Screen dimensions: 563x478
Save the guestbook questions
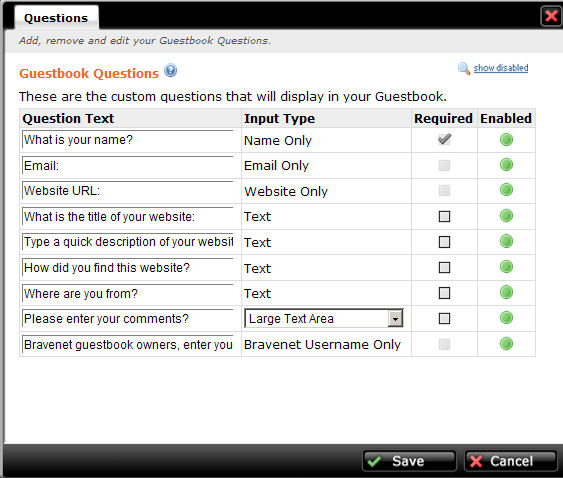pyautogui.click(x=409, y=461)
